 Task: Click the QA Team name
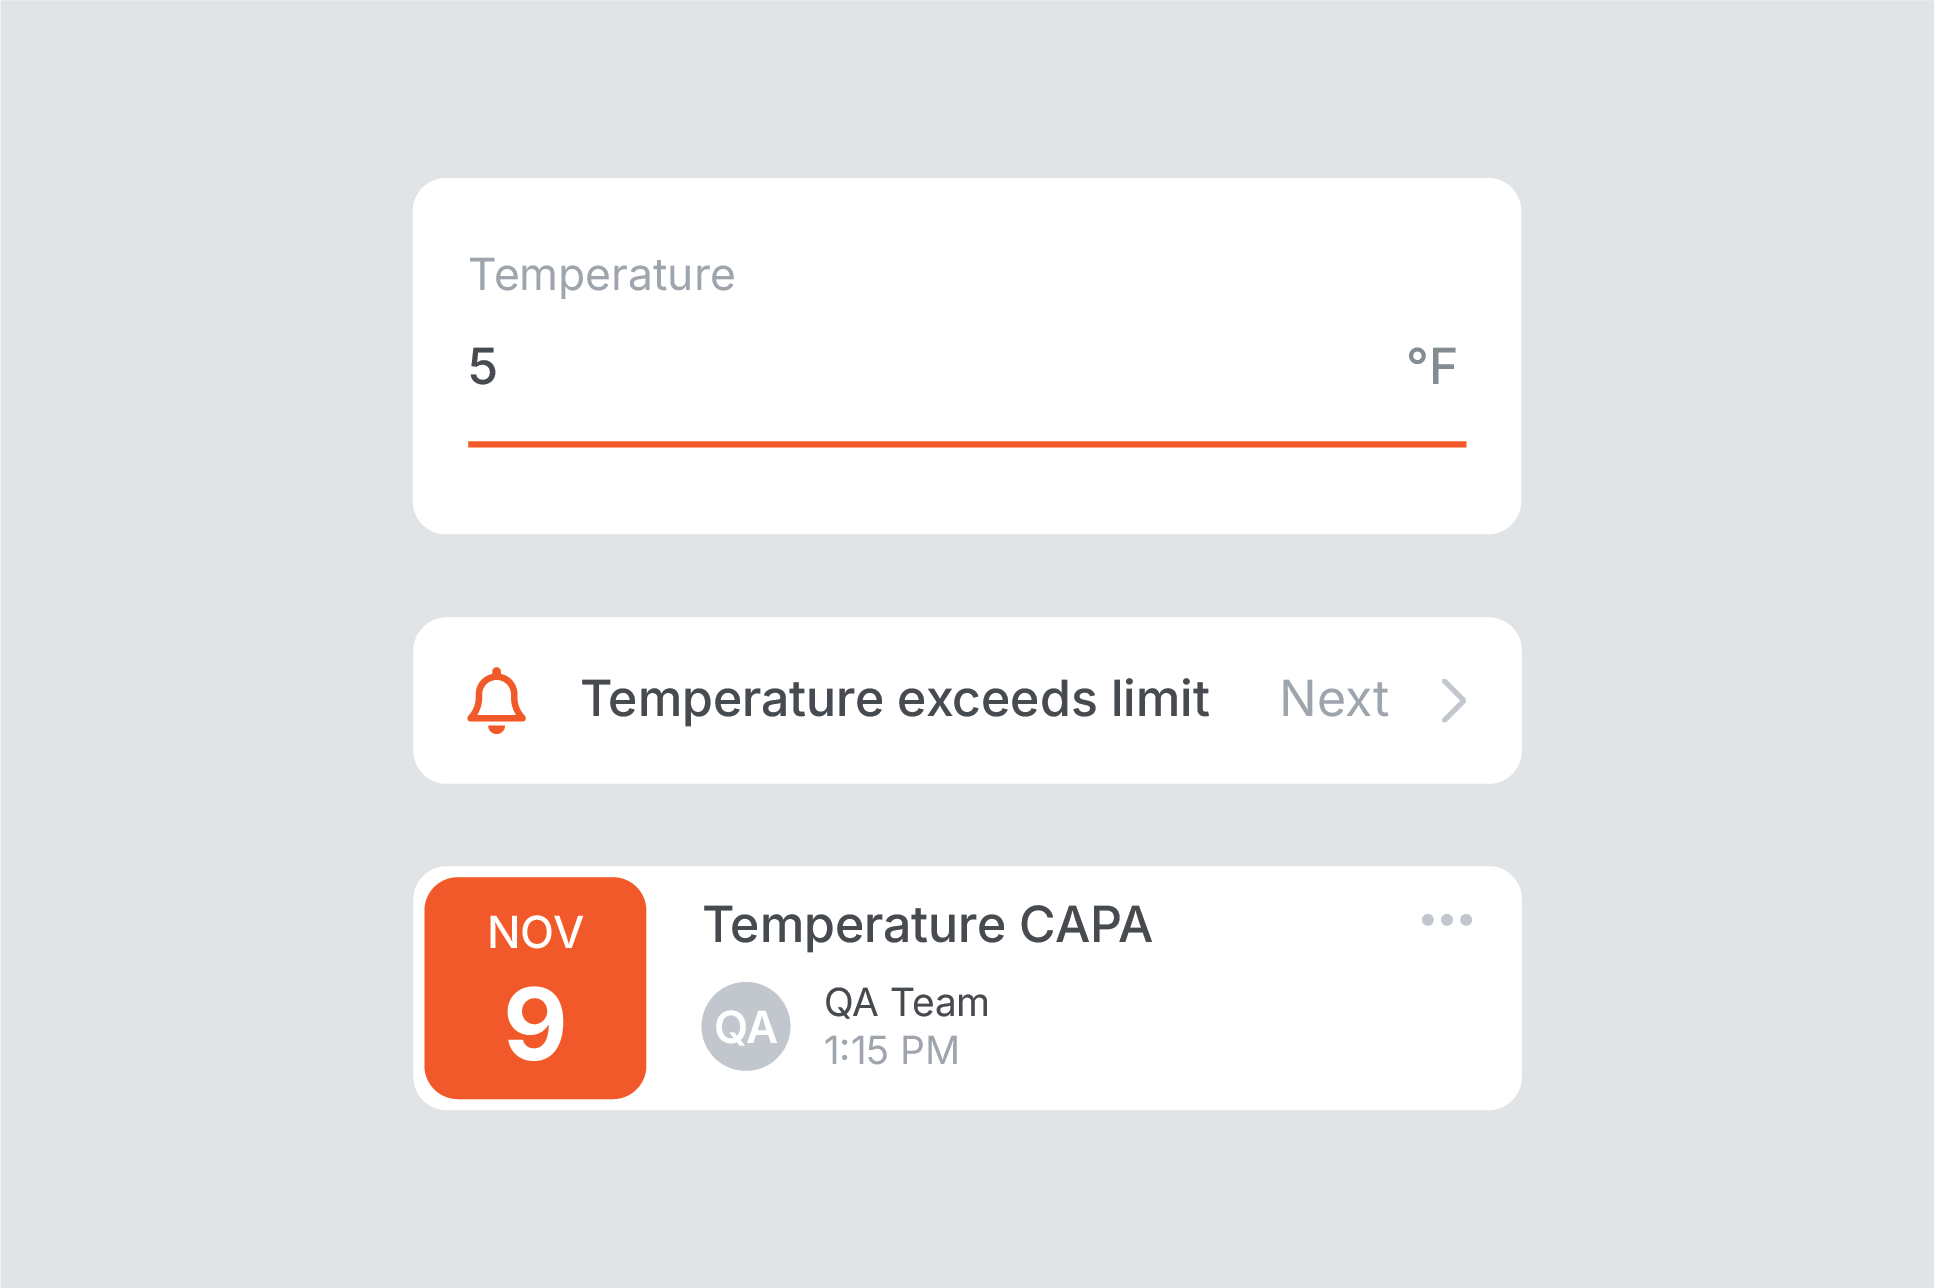[906, 1002]
